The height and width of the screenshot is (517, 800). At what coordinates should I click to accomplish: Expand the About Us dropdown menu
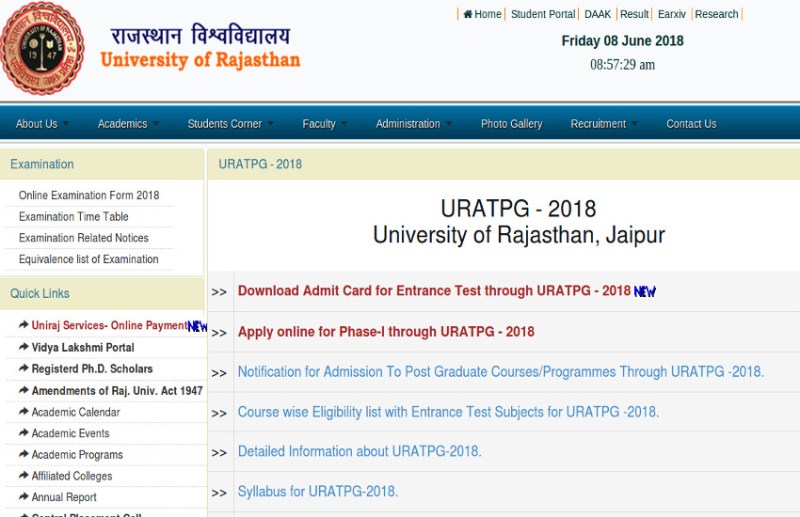[x=41, y=124]
